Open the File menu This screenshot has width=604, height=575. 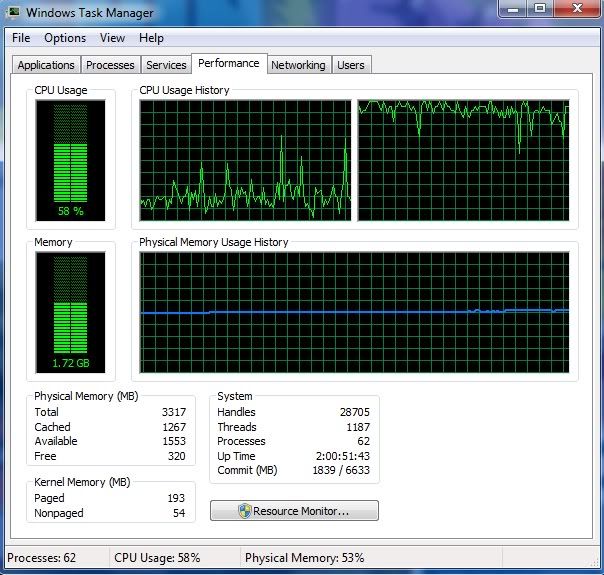pyautogui.click(x=21, y=38)
